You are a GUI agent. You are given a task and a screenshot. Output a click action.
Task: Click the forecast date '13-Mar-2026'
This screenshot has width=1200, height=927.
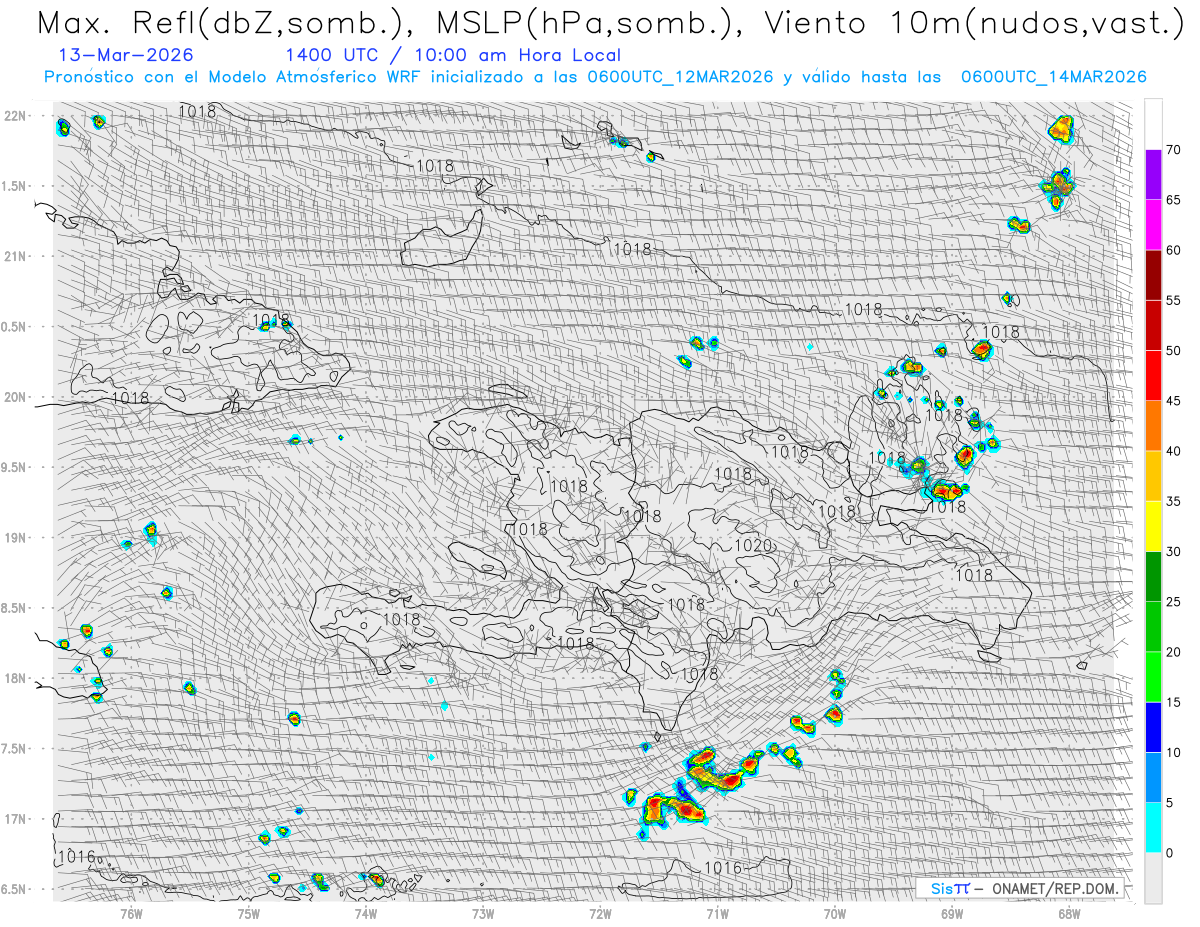(x=126, y=55)
